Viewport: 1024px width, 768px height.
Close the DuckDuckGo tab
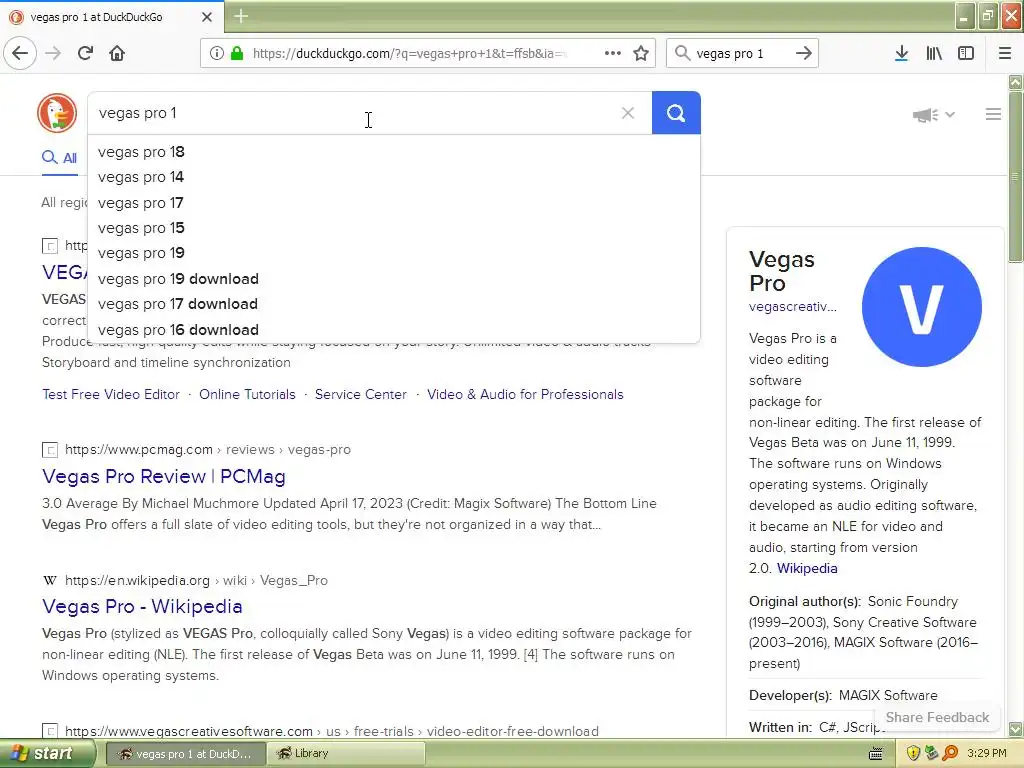click(x=207, y=17)
